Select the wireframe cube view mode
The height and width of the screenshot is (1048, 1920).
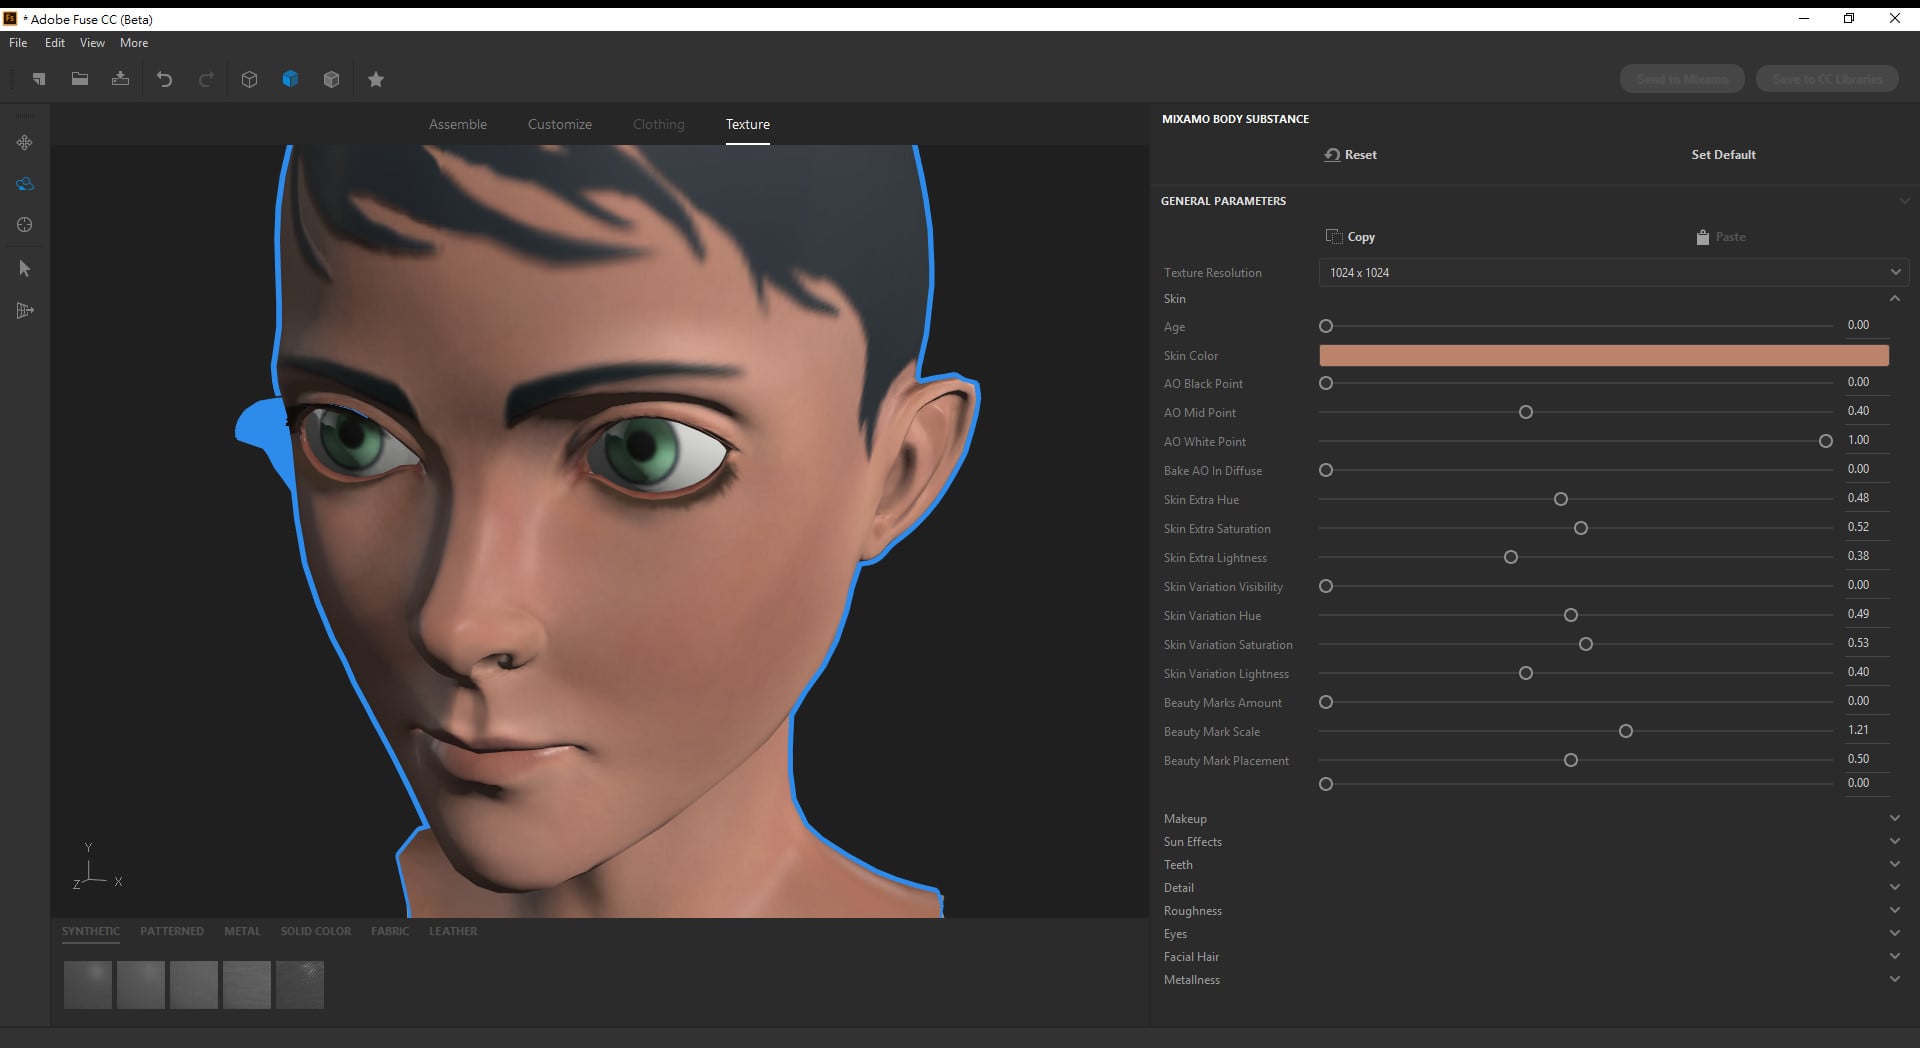[x=250, y=79]
